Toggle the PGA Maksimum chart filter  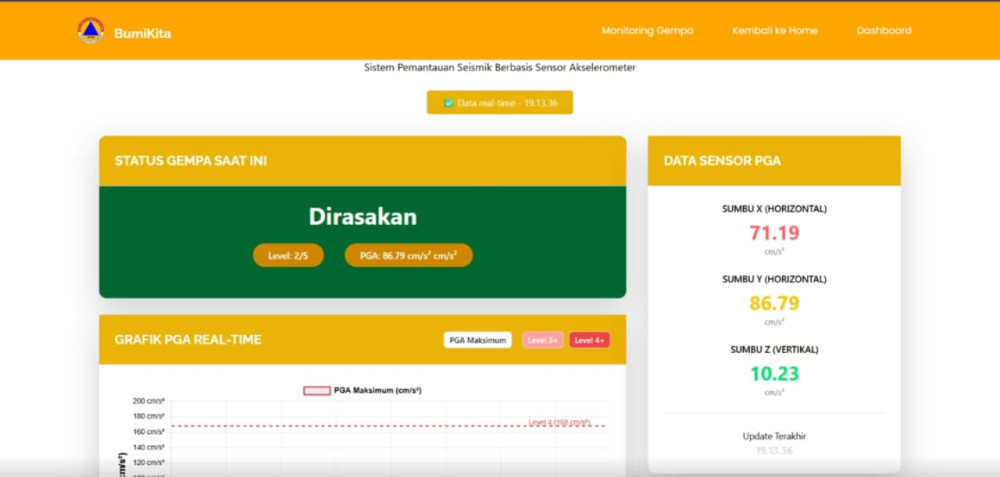tap(477, 340)
